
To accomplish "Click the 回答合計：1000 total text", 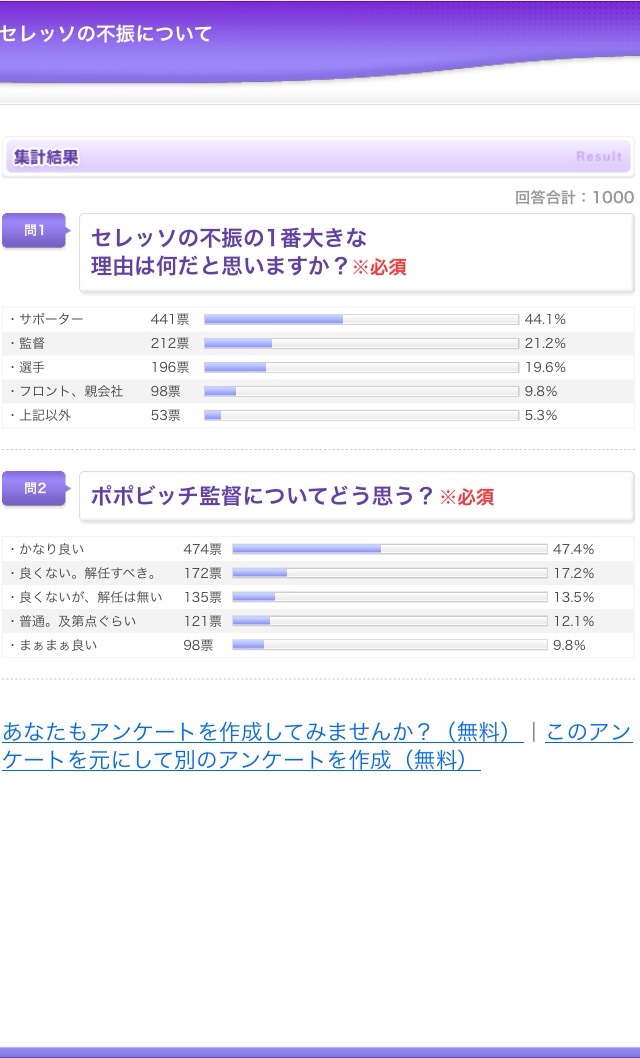I will 574,197.
